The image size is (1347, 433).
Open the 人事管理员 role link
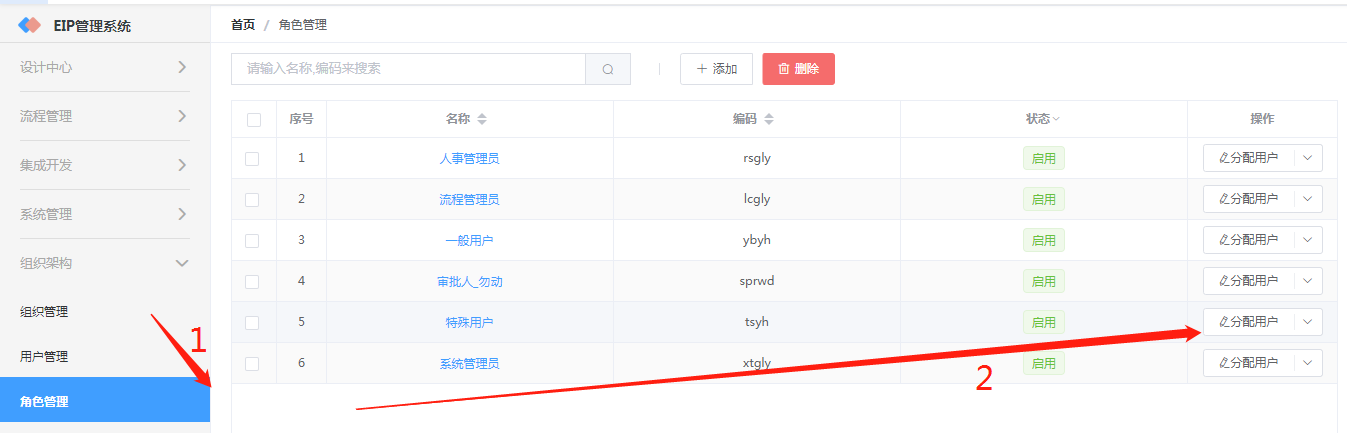coord(469,158)
